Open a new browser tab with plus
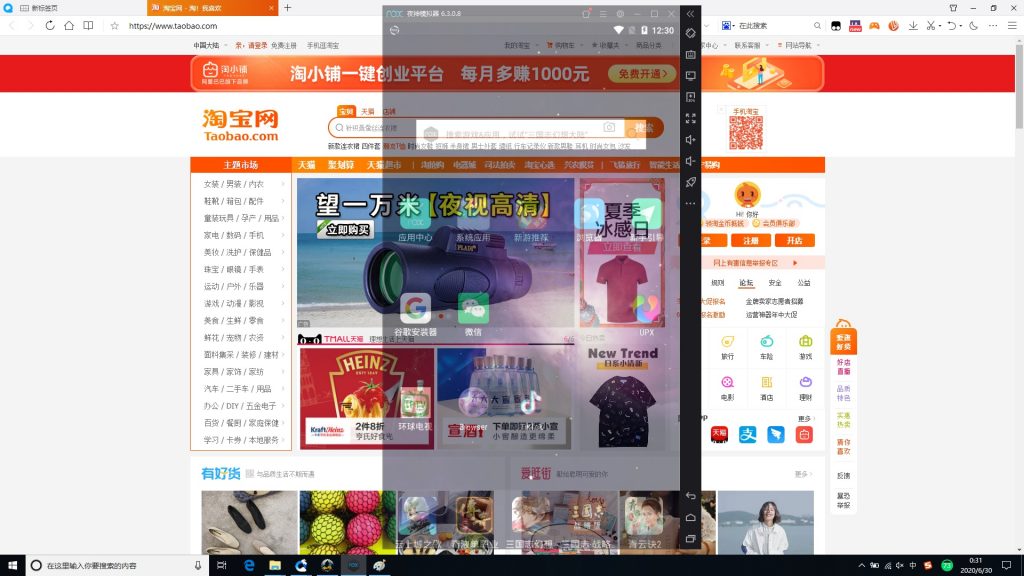Image resolution: width=1024 pixels, height=576 pixels. [x=287, y=8]
